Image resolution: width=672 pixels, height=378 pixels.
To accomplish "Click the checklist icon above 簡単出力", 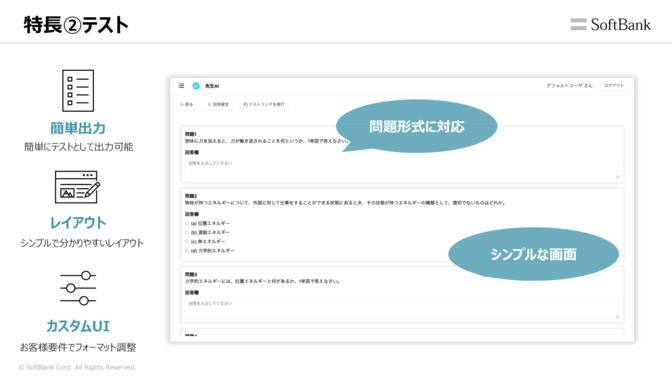I will coord(78,90).
